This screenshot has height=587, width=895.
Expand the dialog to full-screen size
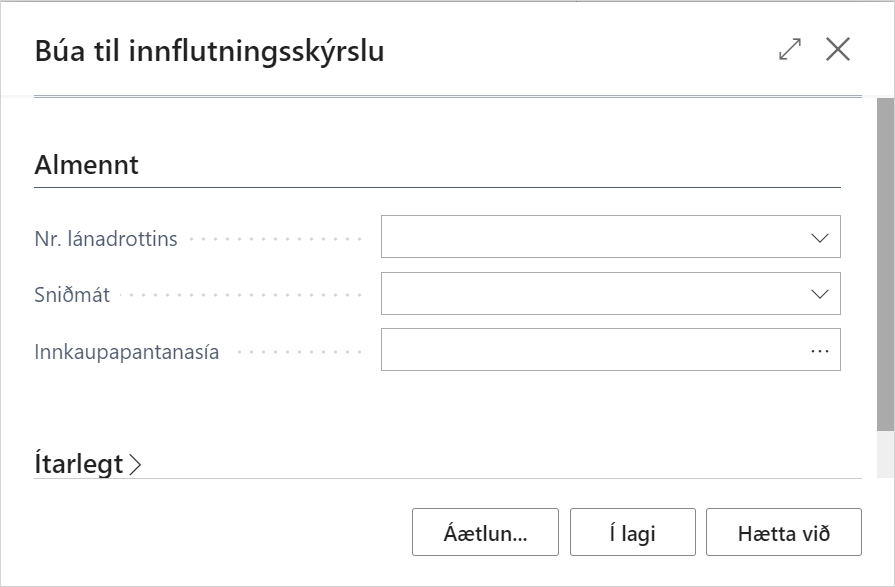790,50
